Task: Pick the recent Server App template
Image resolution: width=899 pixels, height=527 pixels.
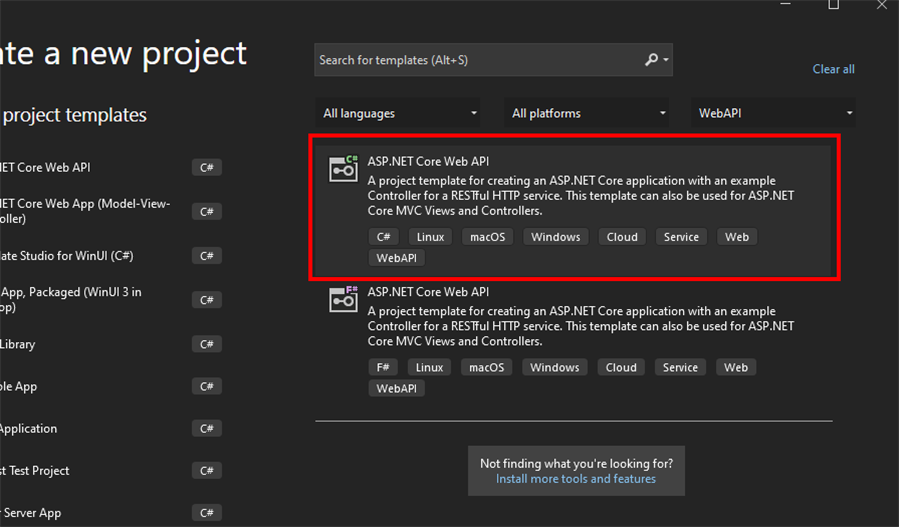Action: (35, 513)
